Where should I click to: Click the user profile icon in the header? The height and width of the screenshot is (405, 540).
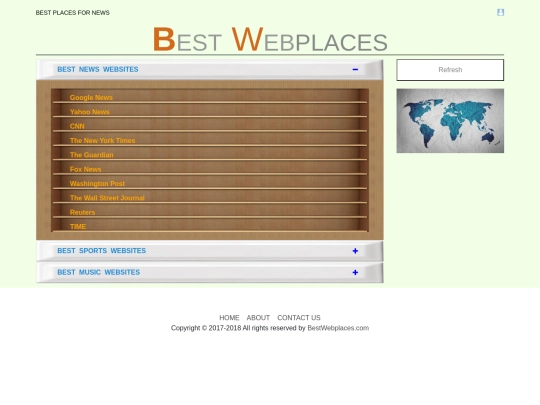tap(500, 12)
